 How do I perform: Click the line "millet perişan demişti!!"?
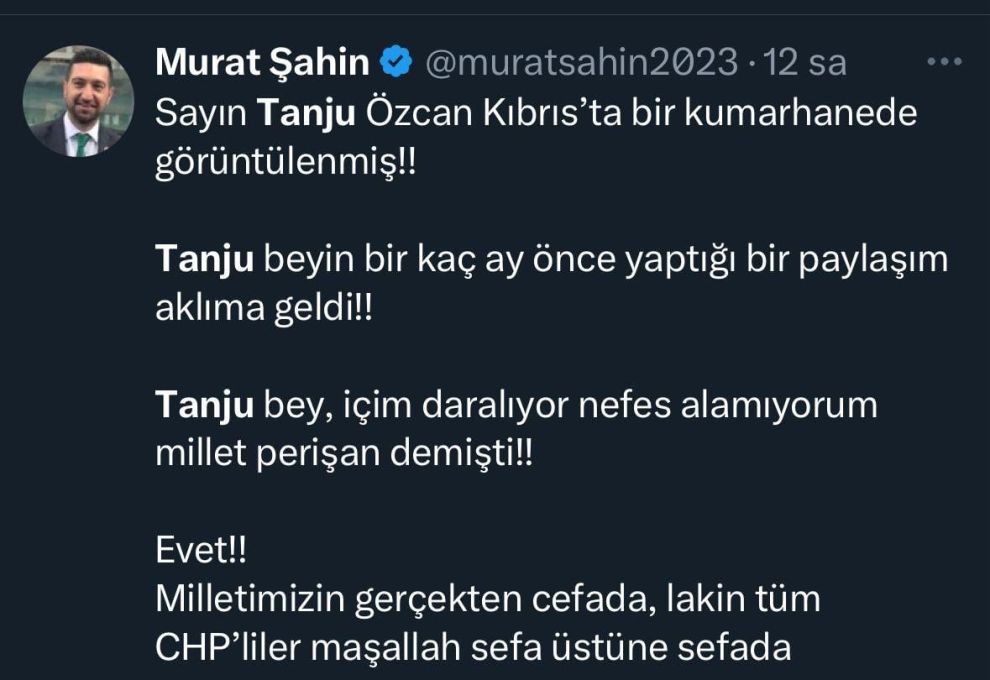[344, 455]
